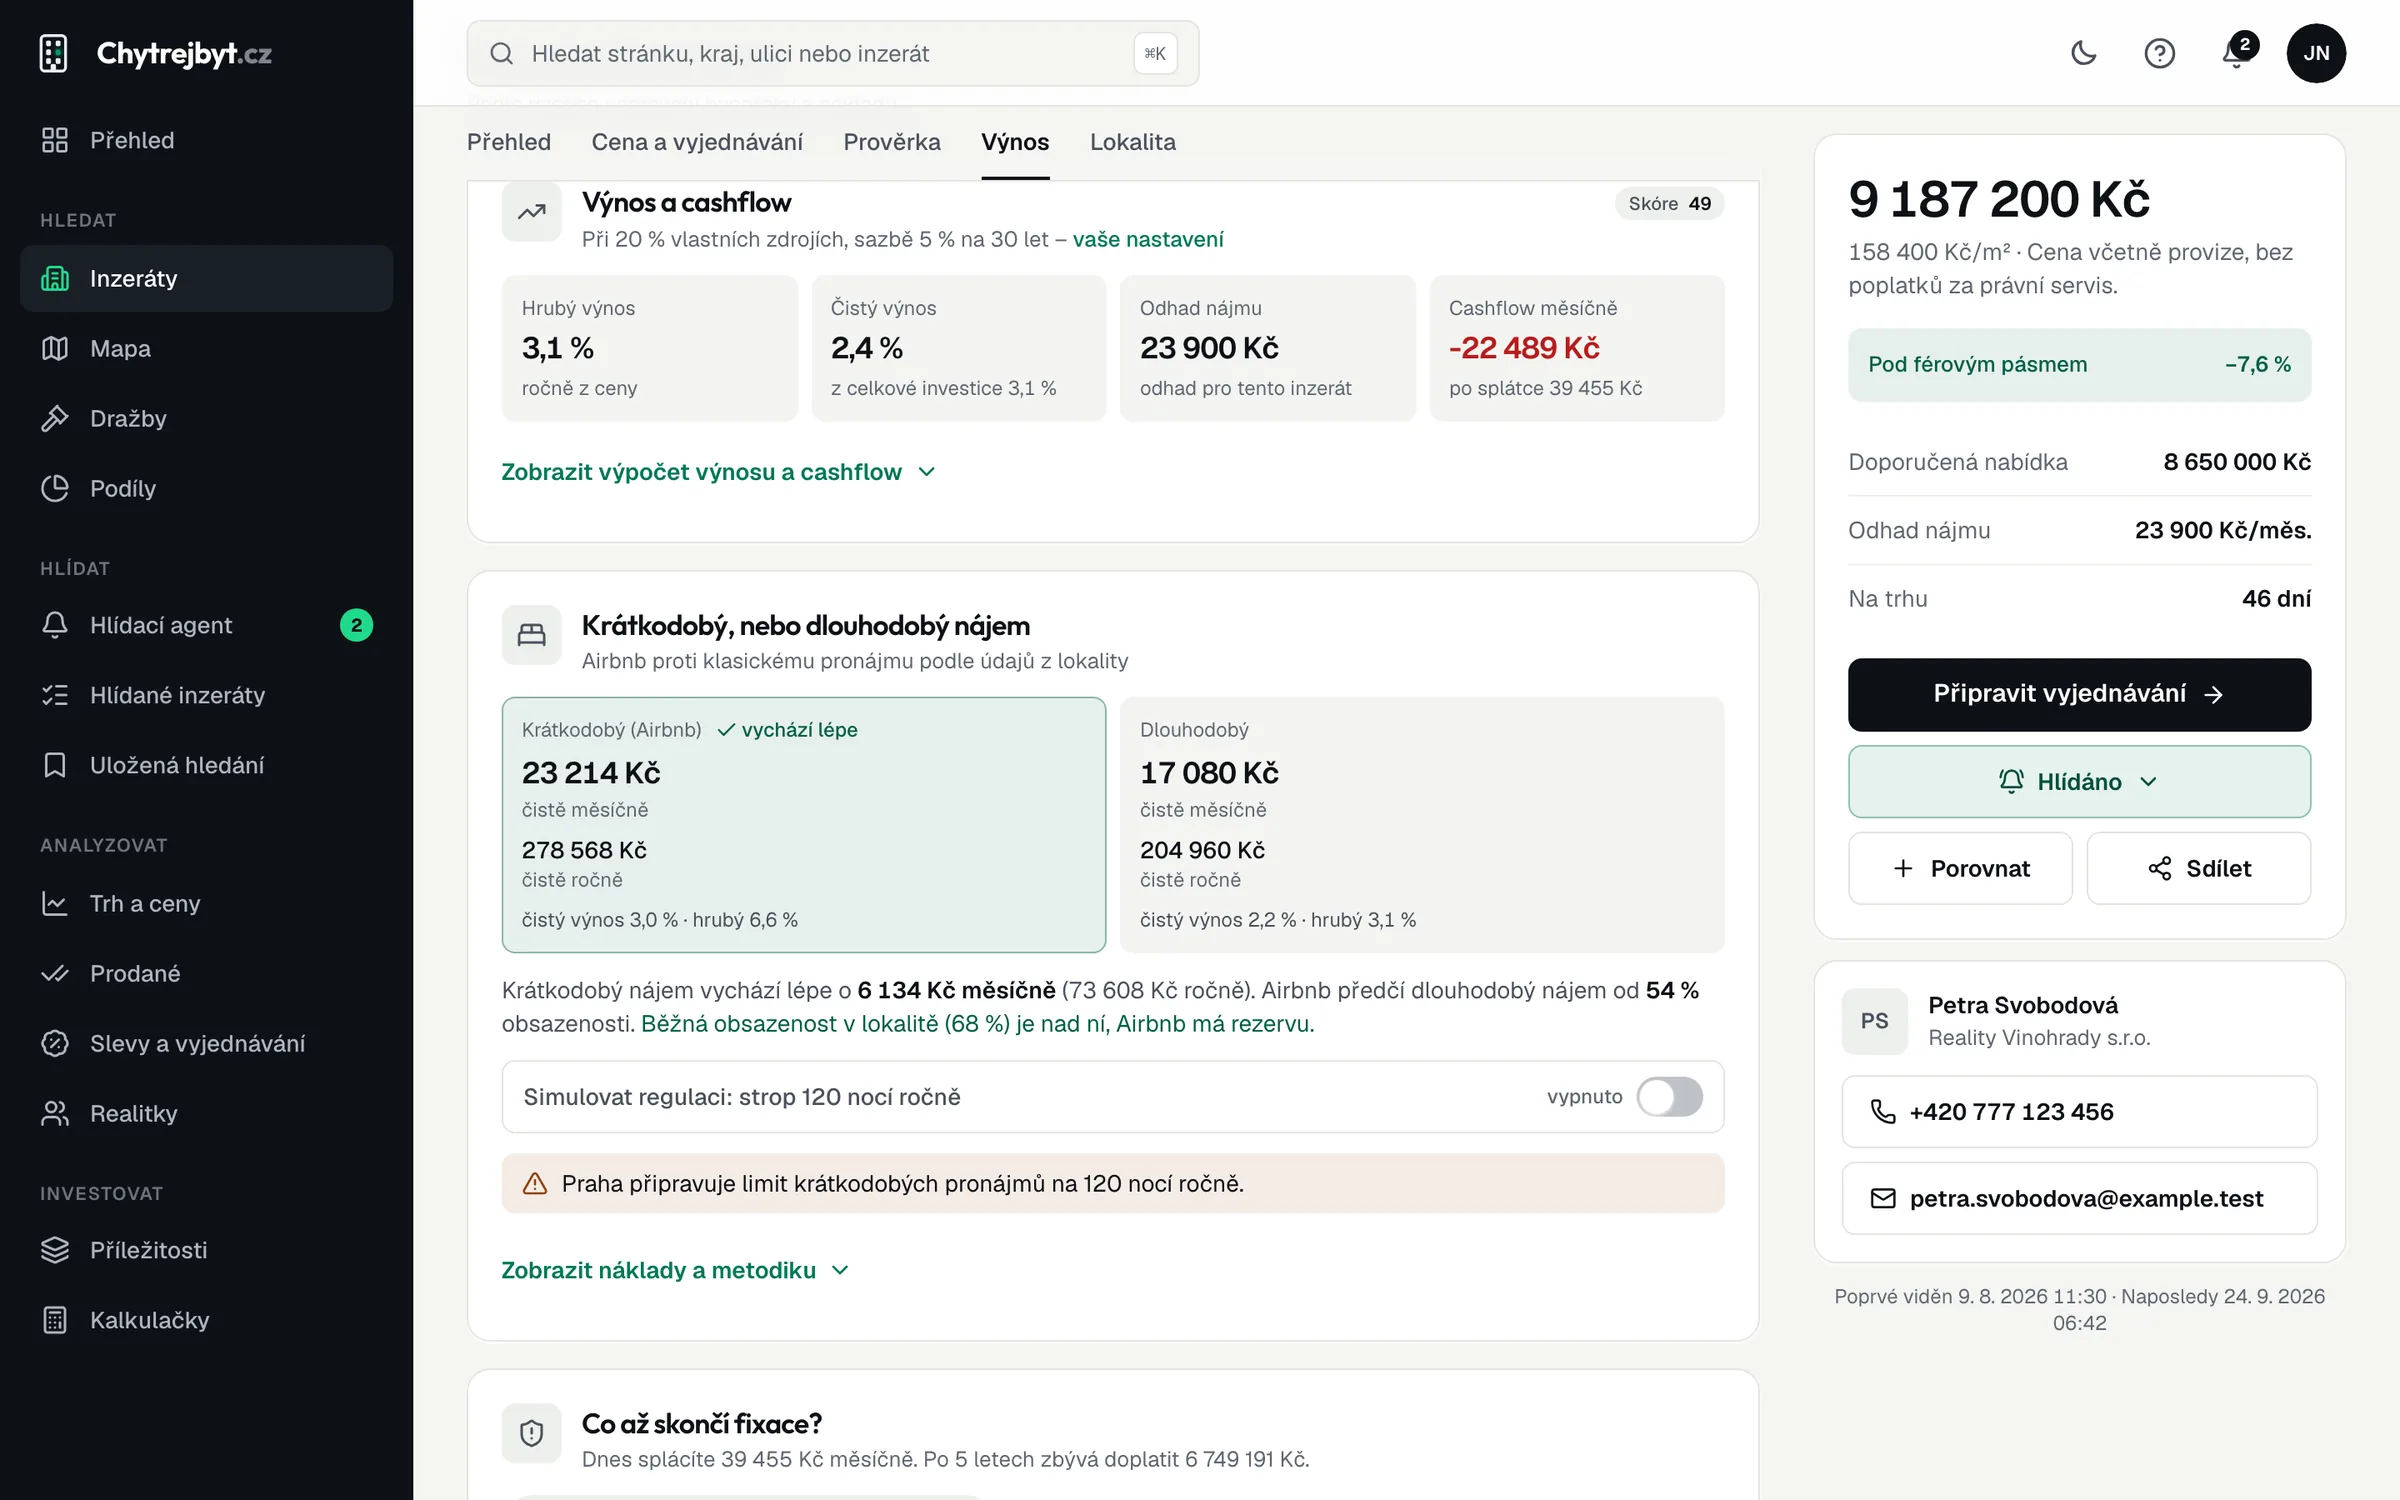This screenshot has height=1500, width=2400.
Task: Expand Zobrazit náklady a metodiku
Action: point(675,1269)
